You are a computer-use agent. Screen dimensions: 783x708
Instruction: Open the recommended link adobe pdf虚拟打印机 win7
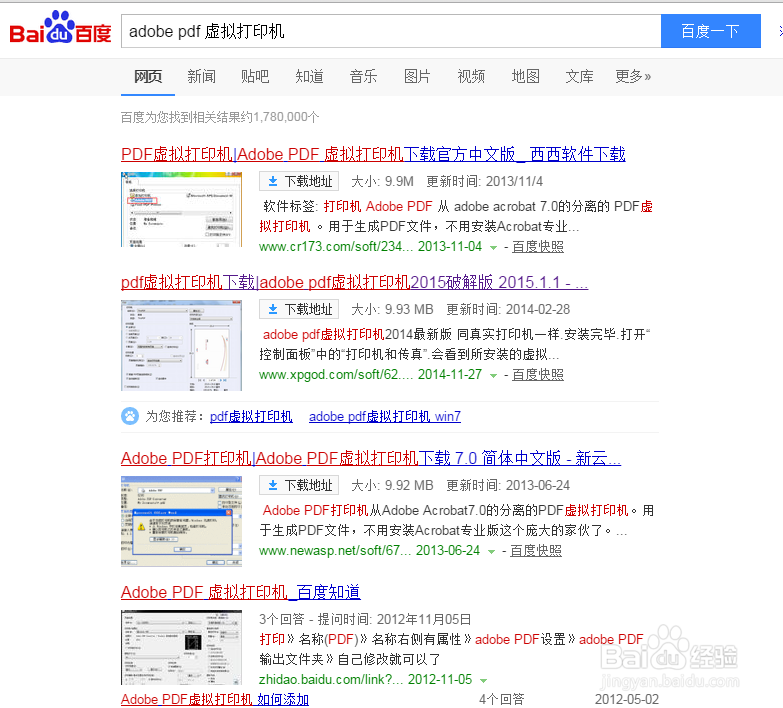pos(385,416)
